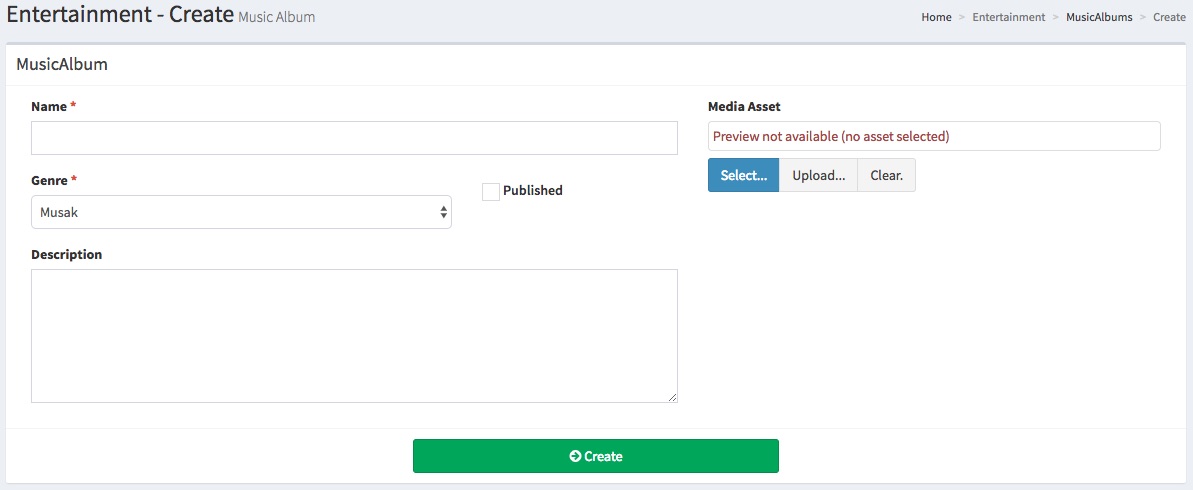This screenshot has height=490, width=1193.
Task: Submit the form with the green Create button
Action: [595, 456]
